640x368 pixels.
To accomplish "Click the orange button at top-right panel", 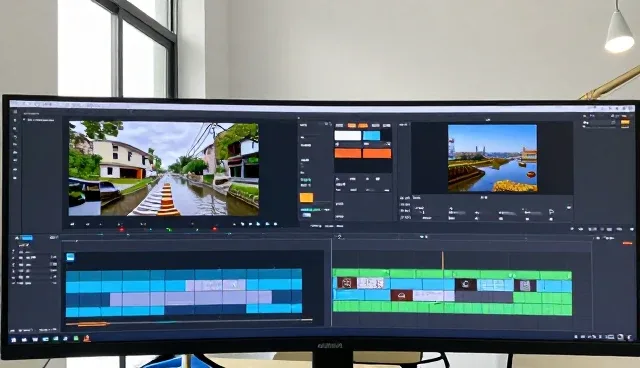I will pos(624,123).
